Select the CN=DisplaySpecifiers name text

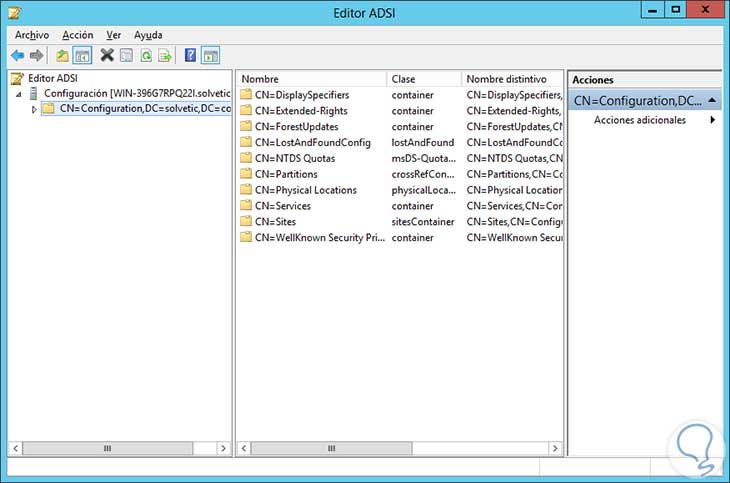(302, 95)
